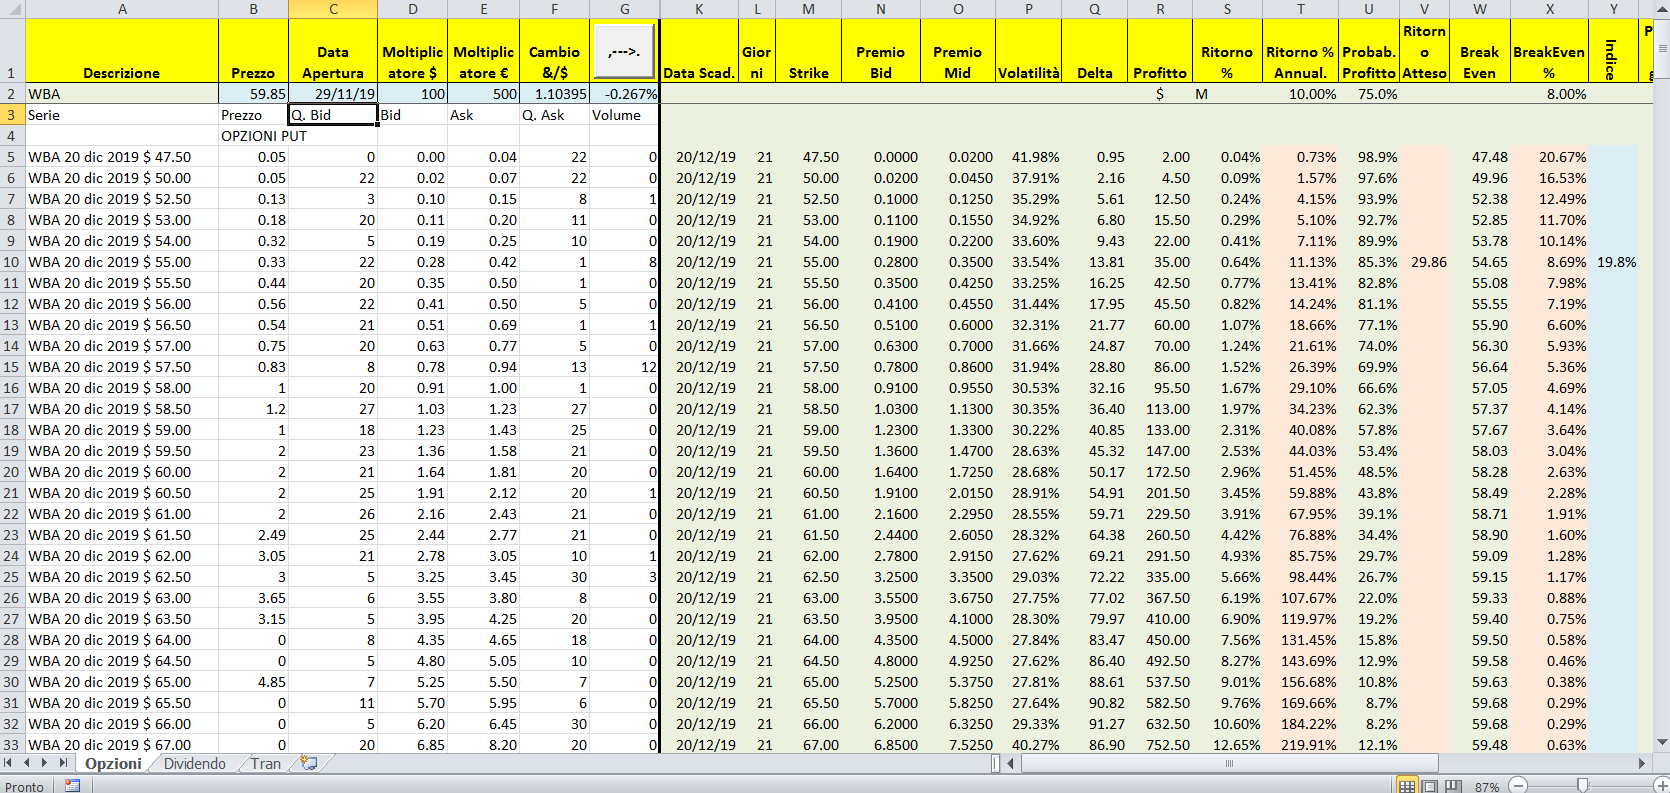
Task: Click the 'OPZIONI PUT' cell
Action: 253,136
